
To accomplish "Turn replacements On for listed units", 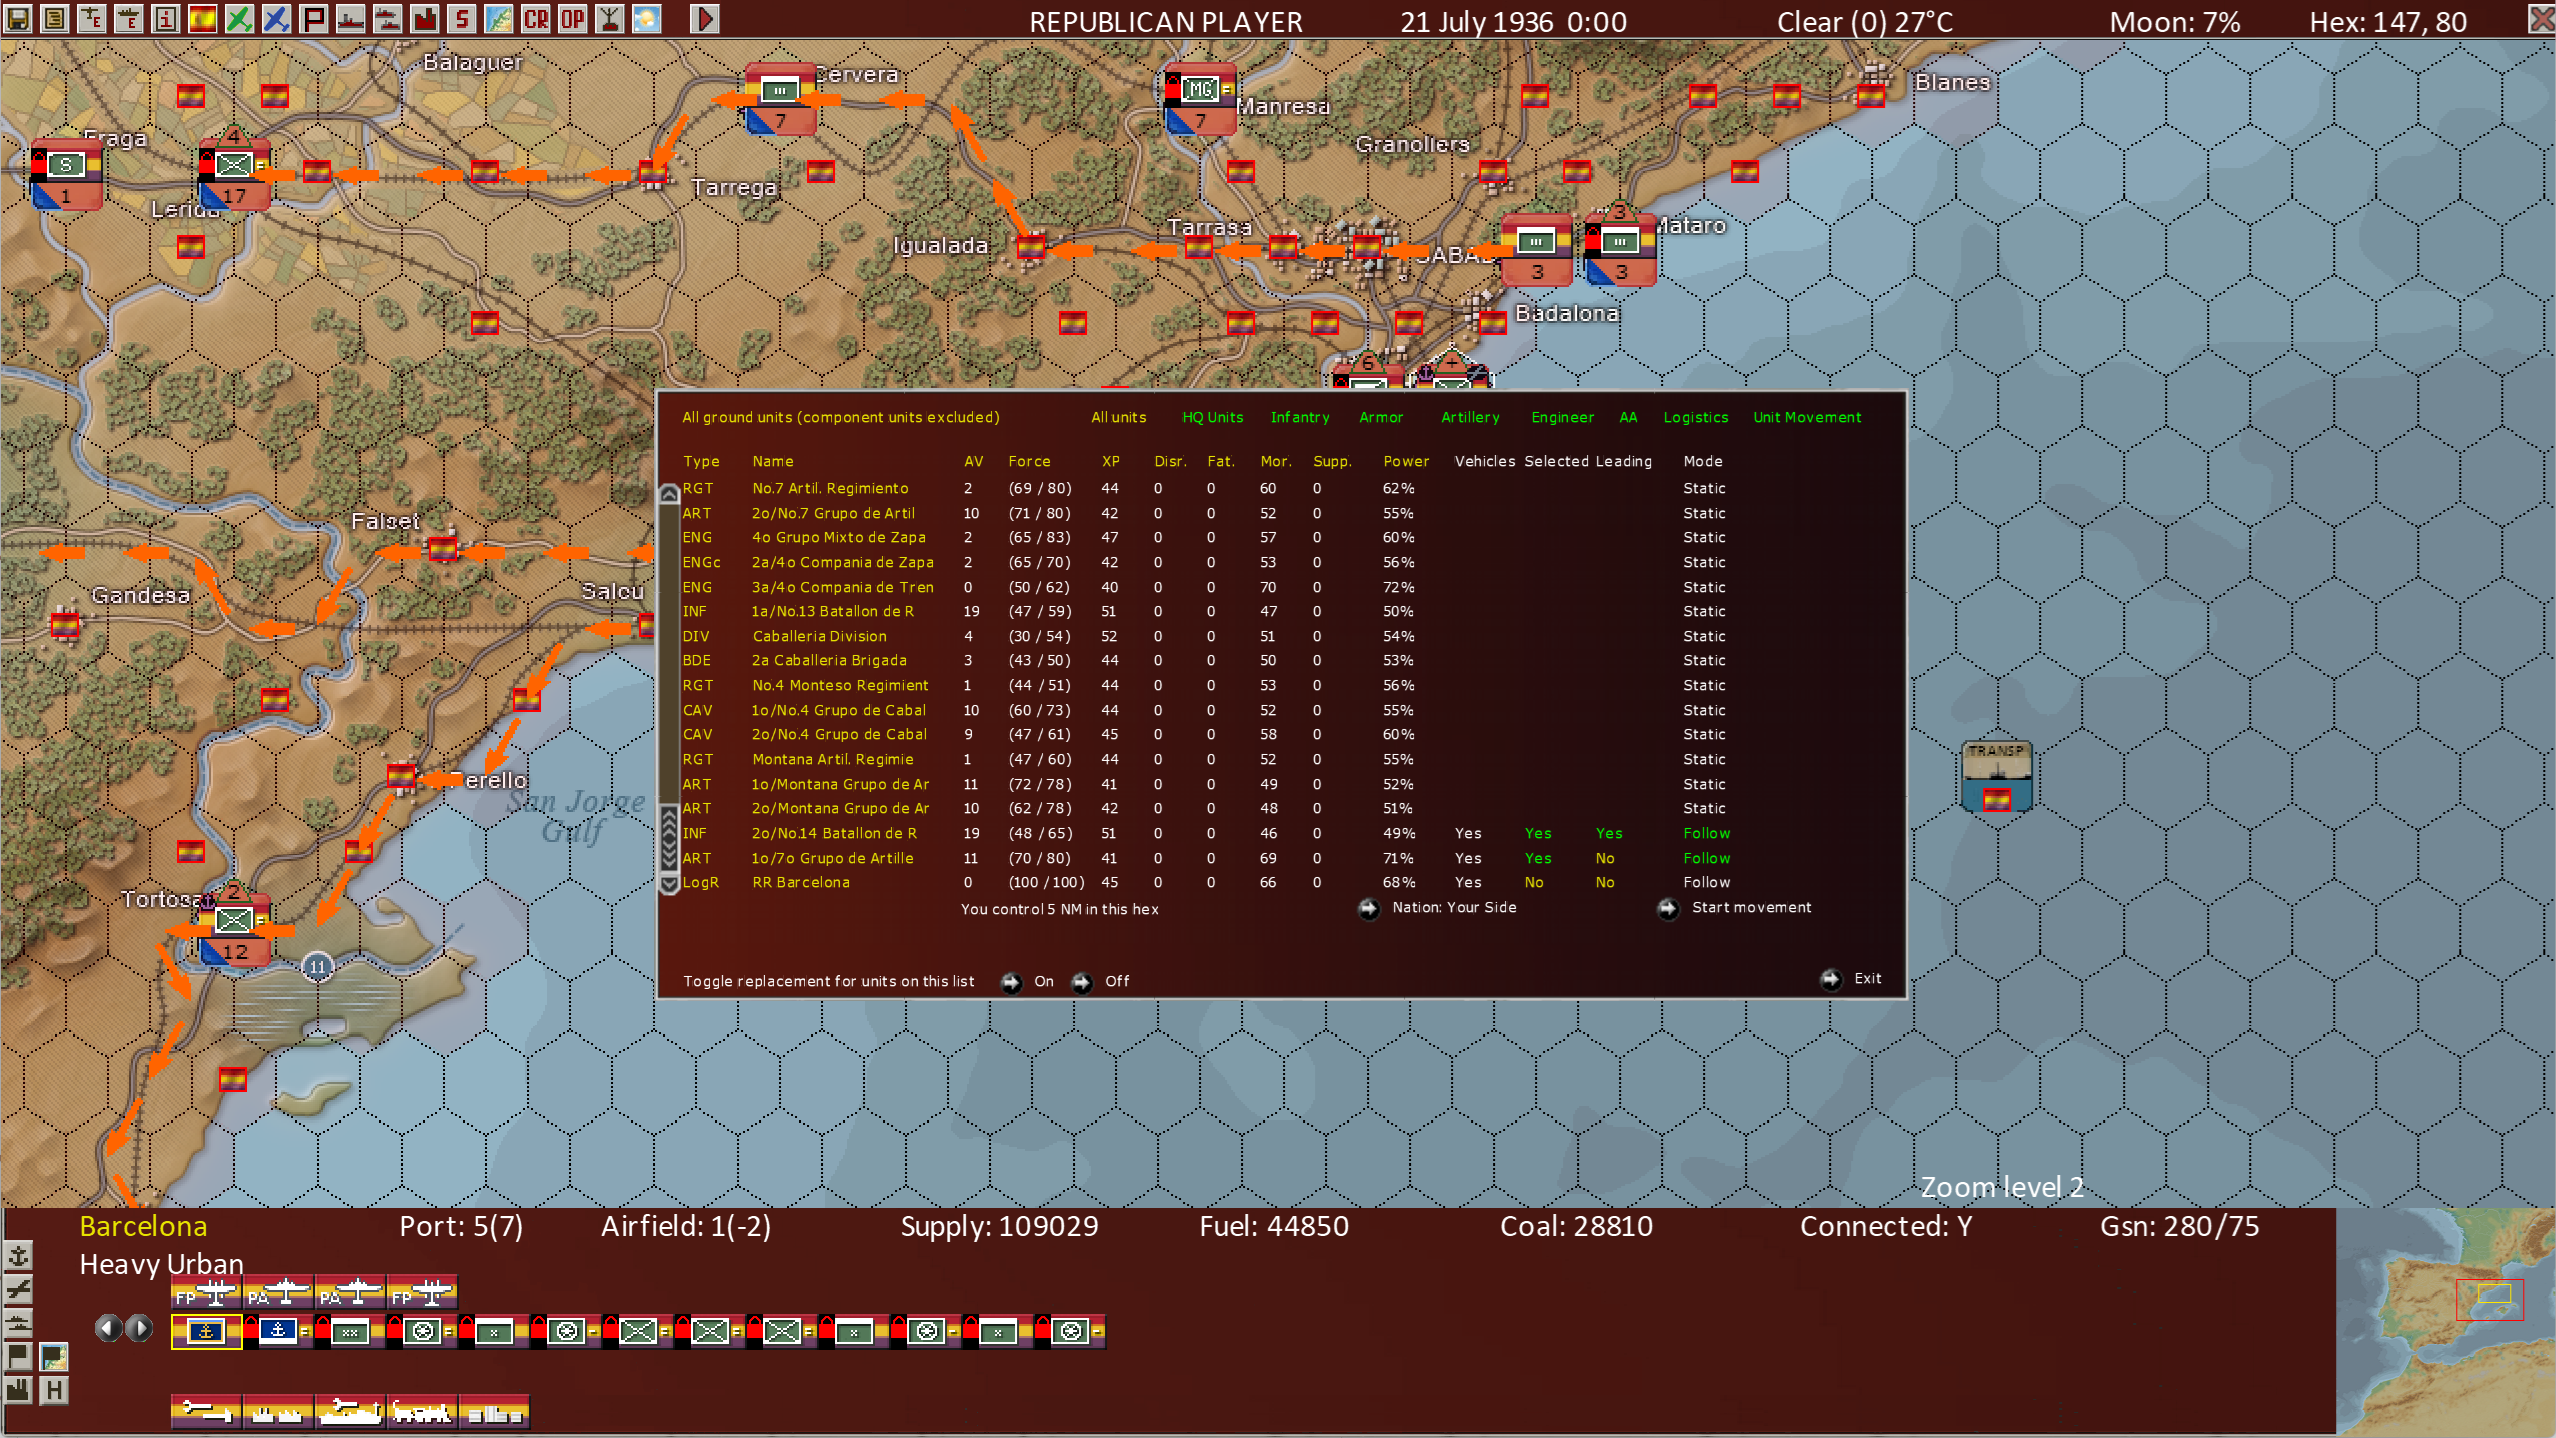I will (1011, 981).
